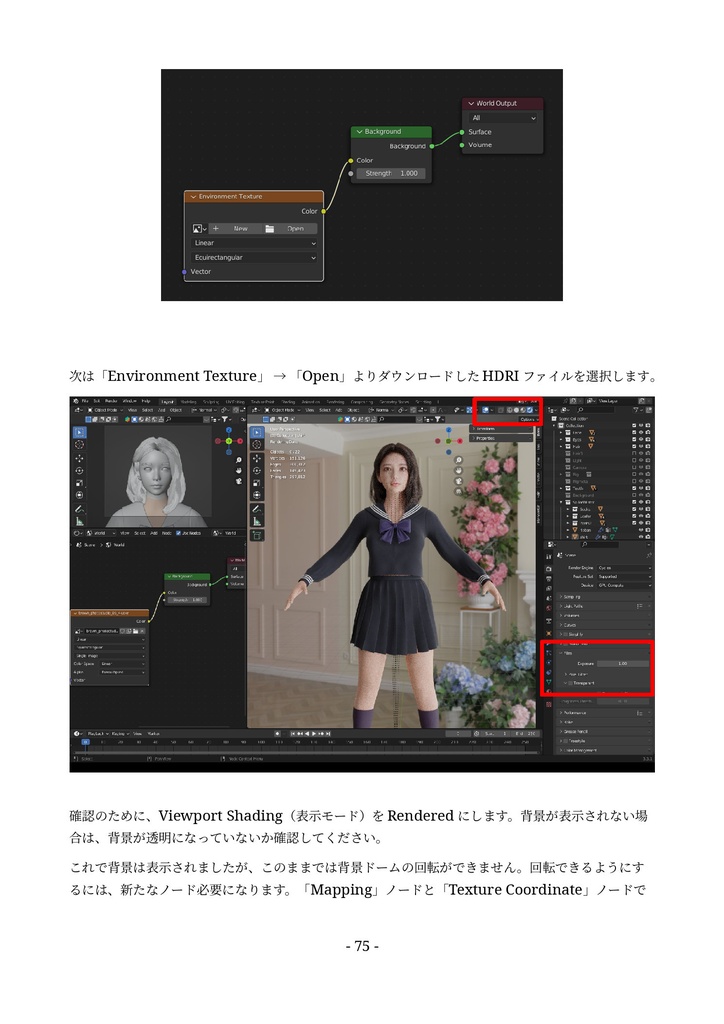Click the Strength 1.000 field on the large Background node
The height and width of the screenshot is (1024, 724).
pos(391,174)
